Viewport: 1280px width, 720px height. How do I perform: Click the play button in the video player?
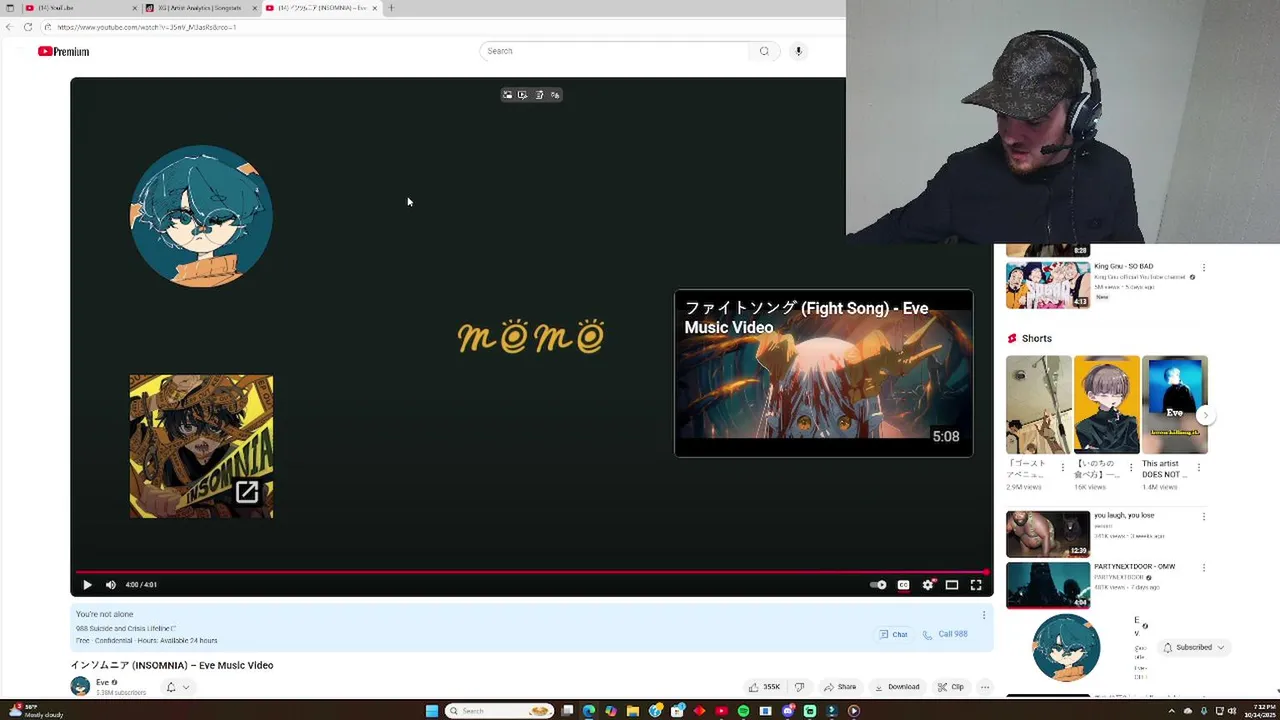[x=87, y=585]
